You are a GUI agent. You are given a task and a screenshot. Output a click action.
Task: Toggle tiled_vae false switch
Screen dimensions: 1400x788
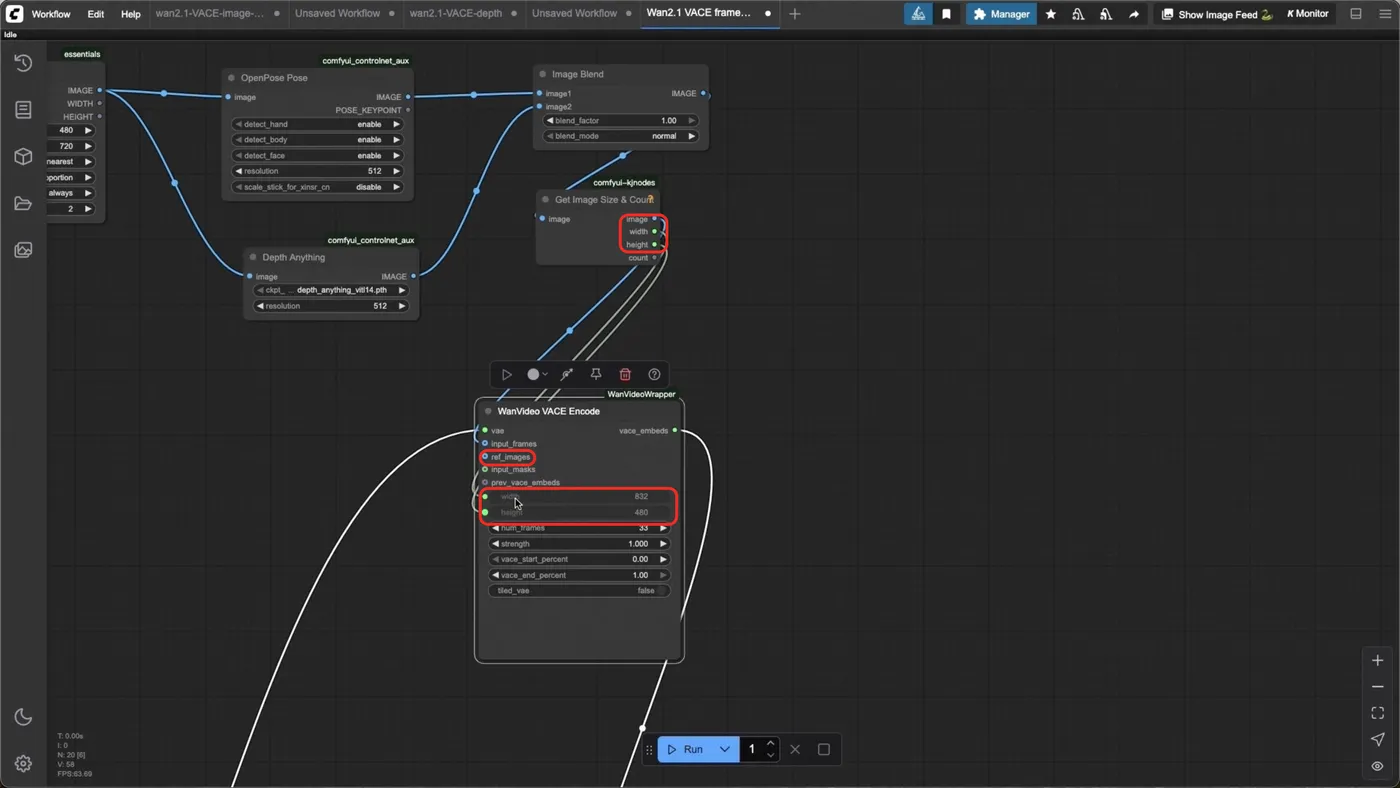click(578, 591)
